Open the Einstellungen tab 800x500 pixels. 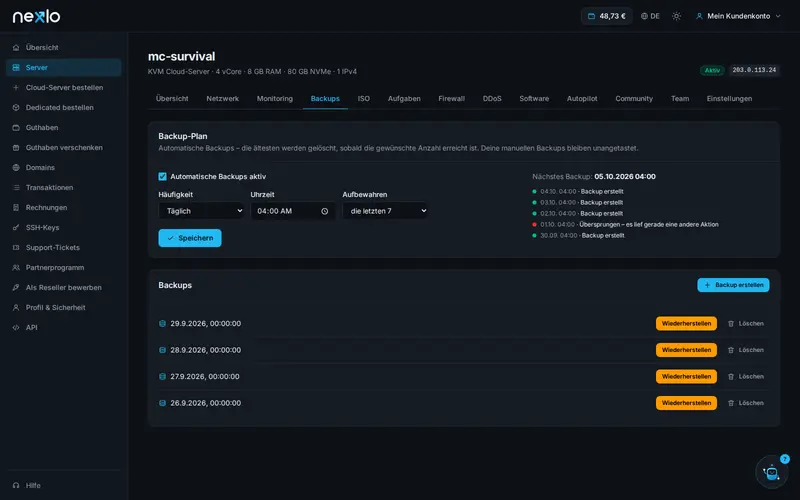(729, 98)
